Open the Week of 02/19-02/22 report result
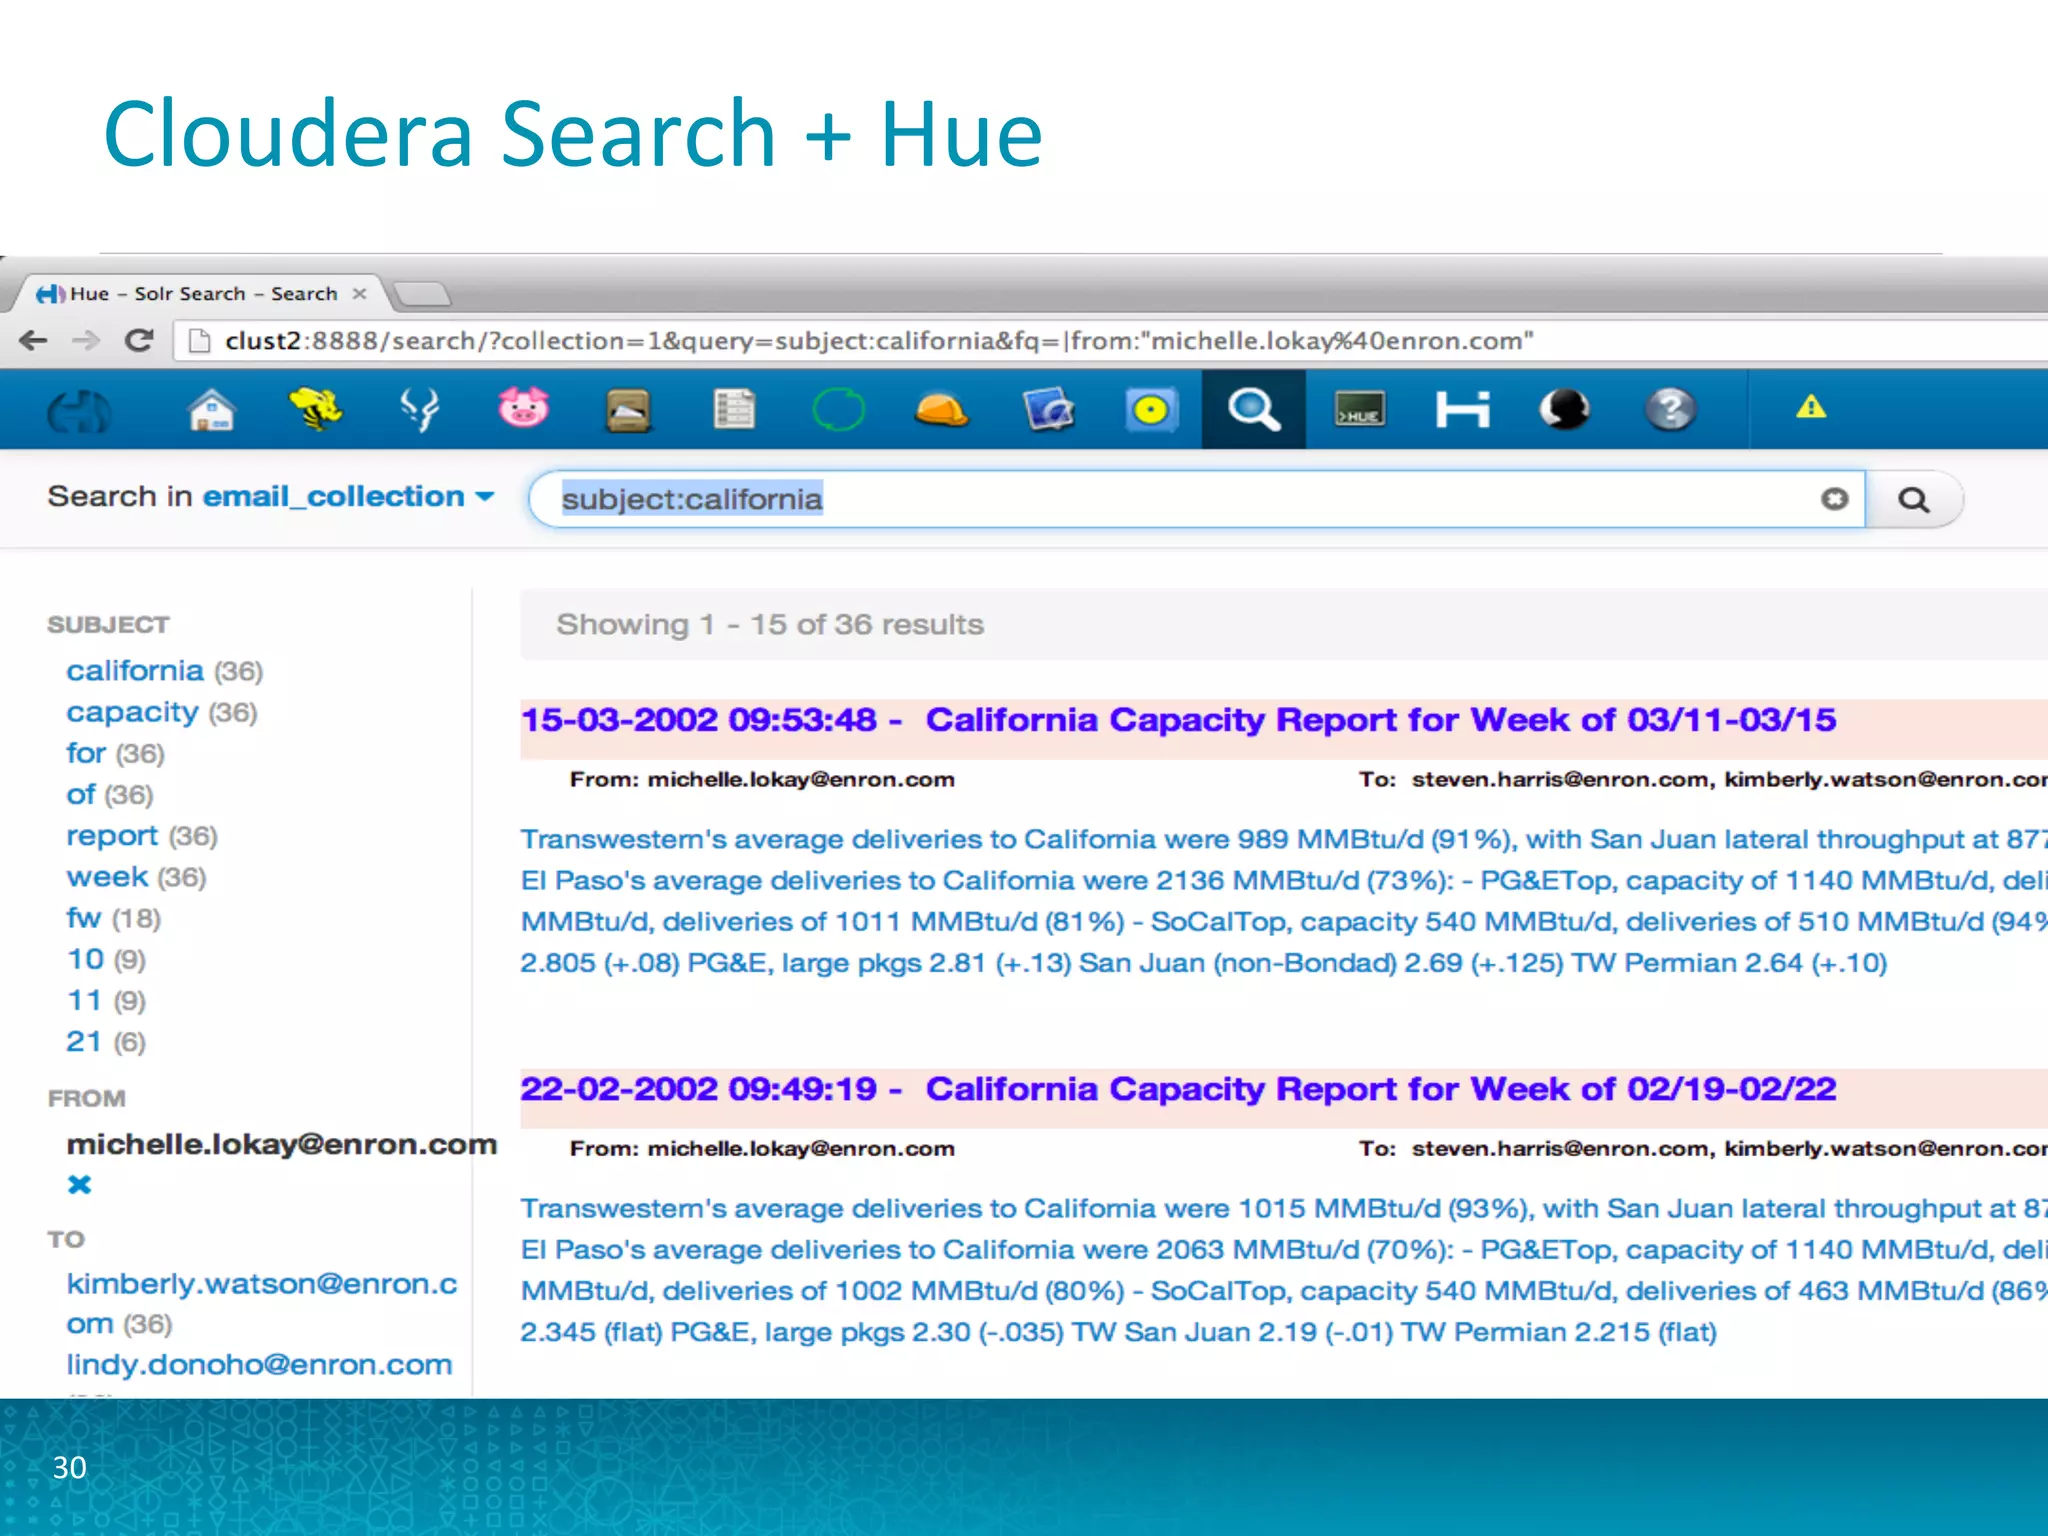This screenshot has height=1536, width=2048. click(x=1179, y=1089)
